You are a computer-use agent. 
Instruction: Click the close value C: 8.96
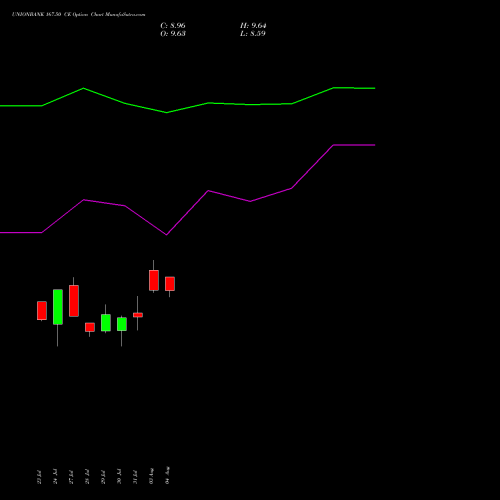[x=173, y=26]
